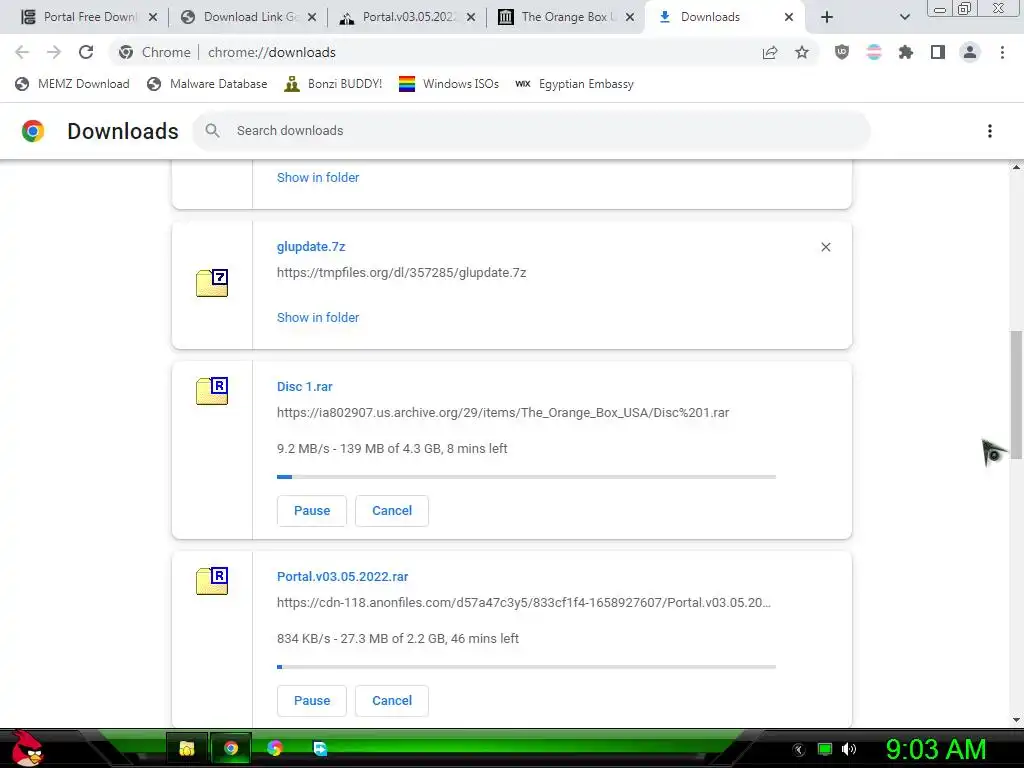The image size is (1024, 768).
Task: Click the search magnifier icon
Action: (x=212, y=131)
